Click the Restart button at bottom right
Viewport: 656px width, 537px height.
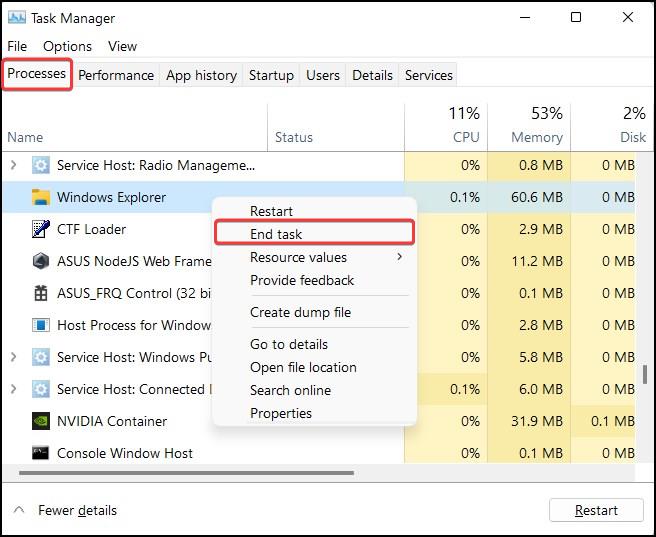tap(596, 510)
